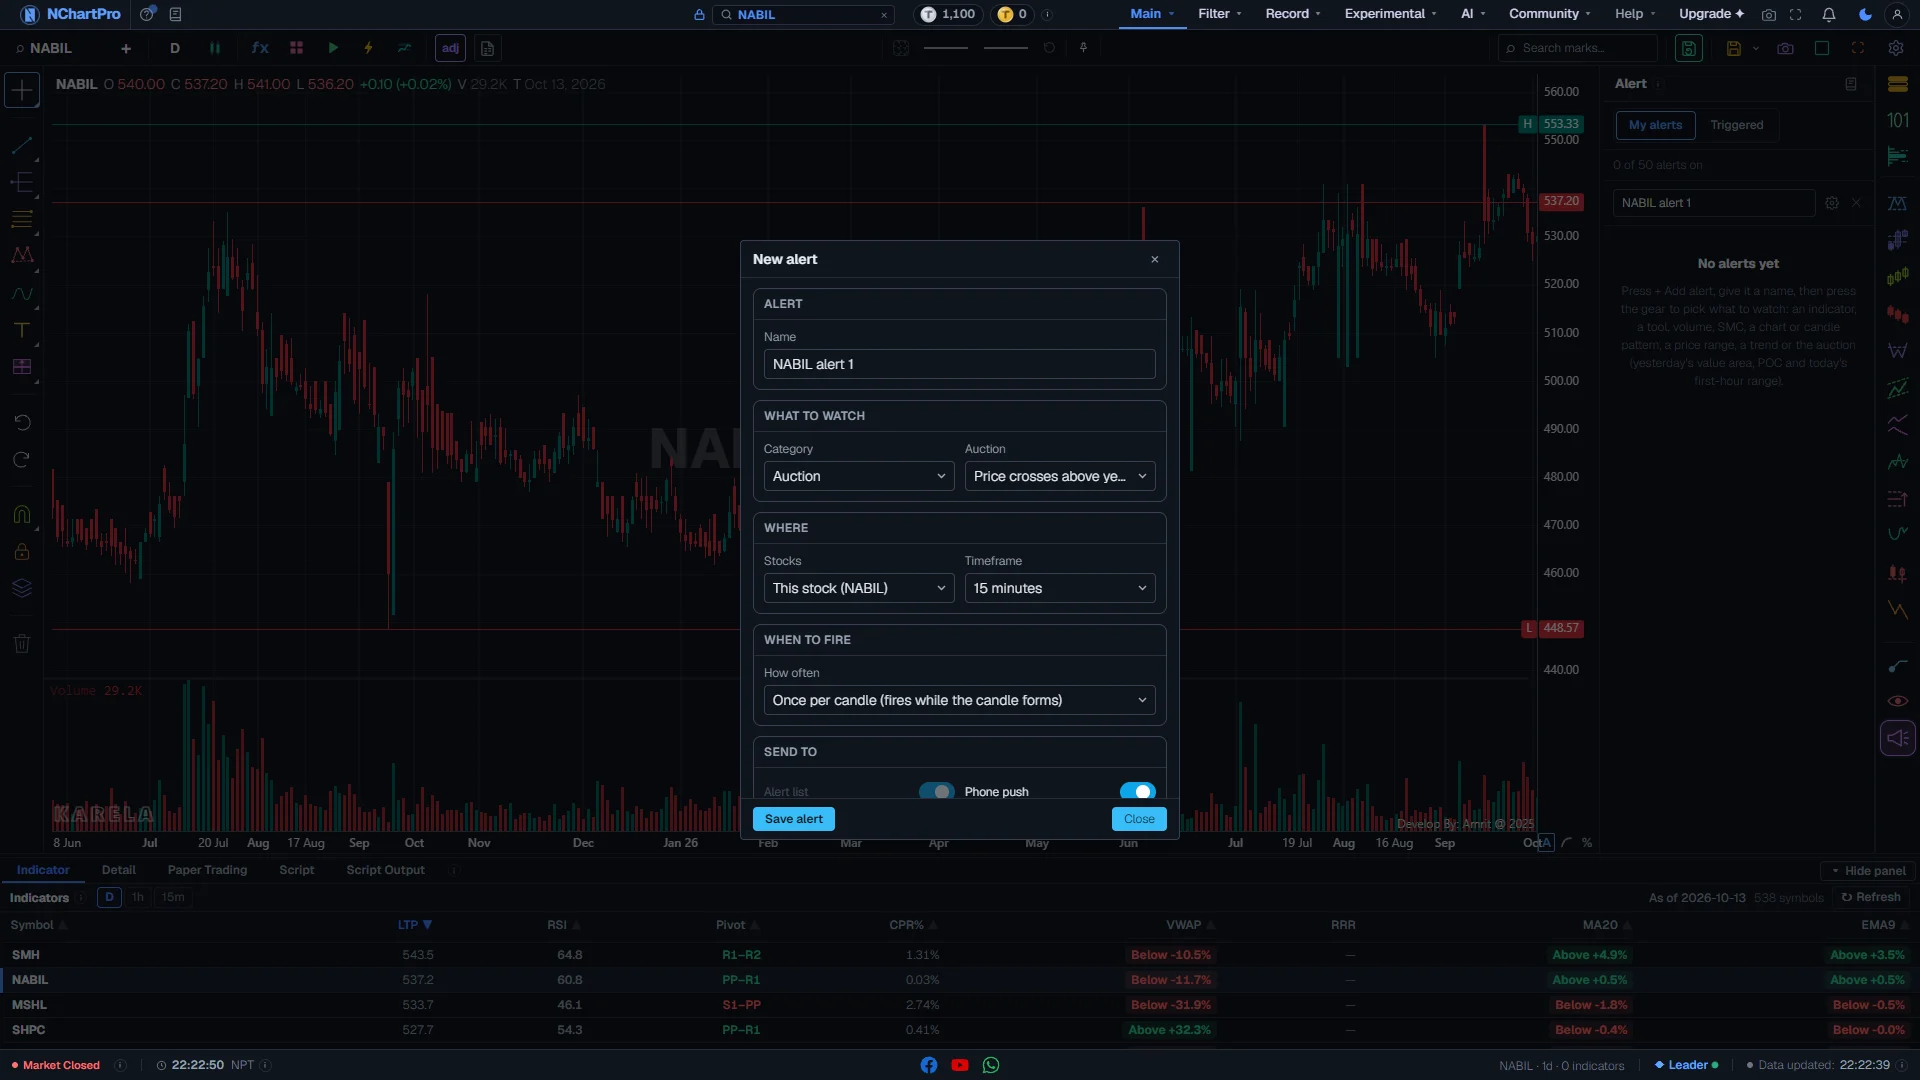The width and height of the screenshot is (1920, 1080).
Task: Open the Facebook link in status bar
Action: (929, 1065)
